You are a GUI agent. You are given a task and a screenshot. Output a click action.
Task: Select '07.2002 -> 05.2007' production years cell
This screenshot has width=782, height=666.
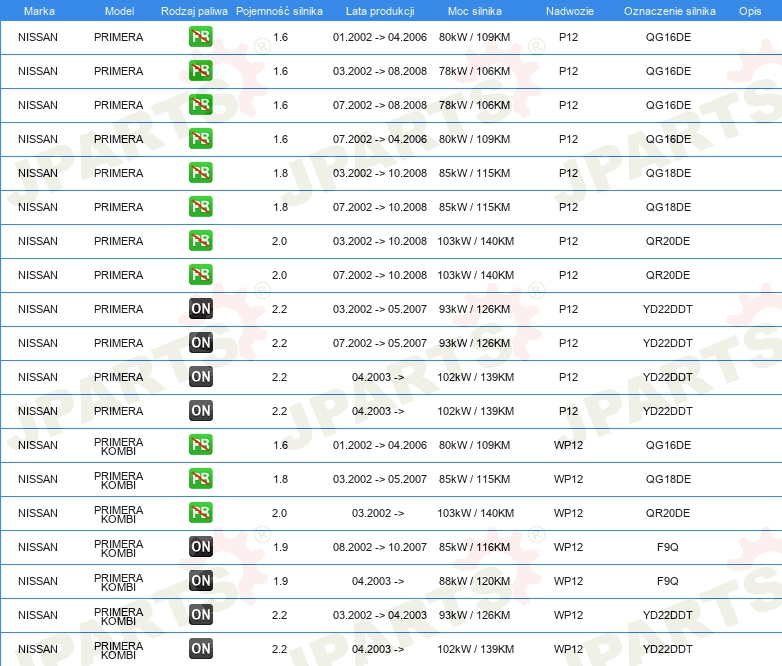[380, 343]
